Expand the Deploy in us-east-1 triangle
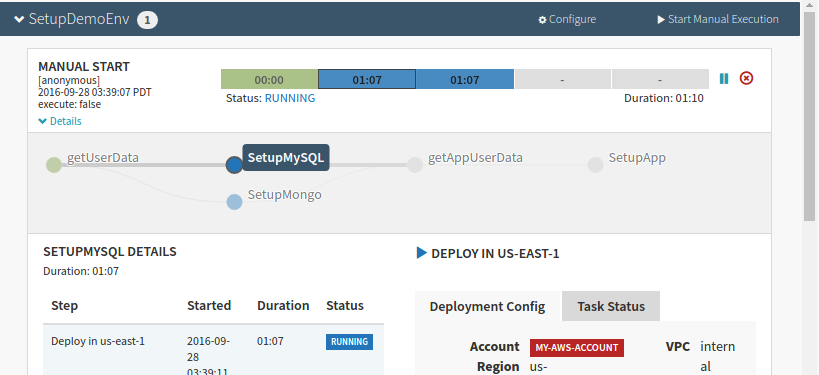Image resolution: width=819 pixels, height=375 pixels. point(422,253)
